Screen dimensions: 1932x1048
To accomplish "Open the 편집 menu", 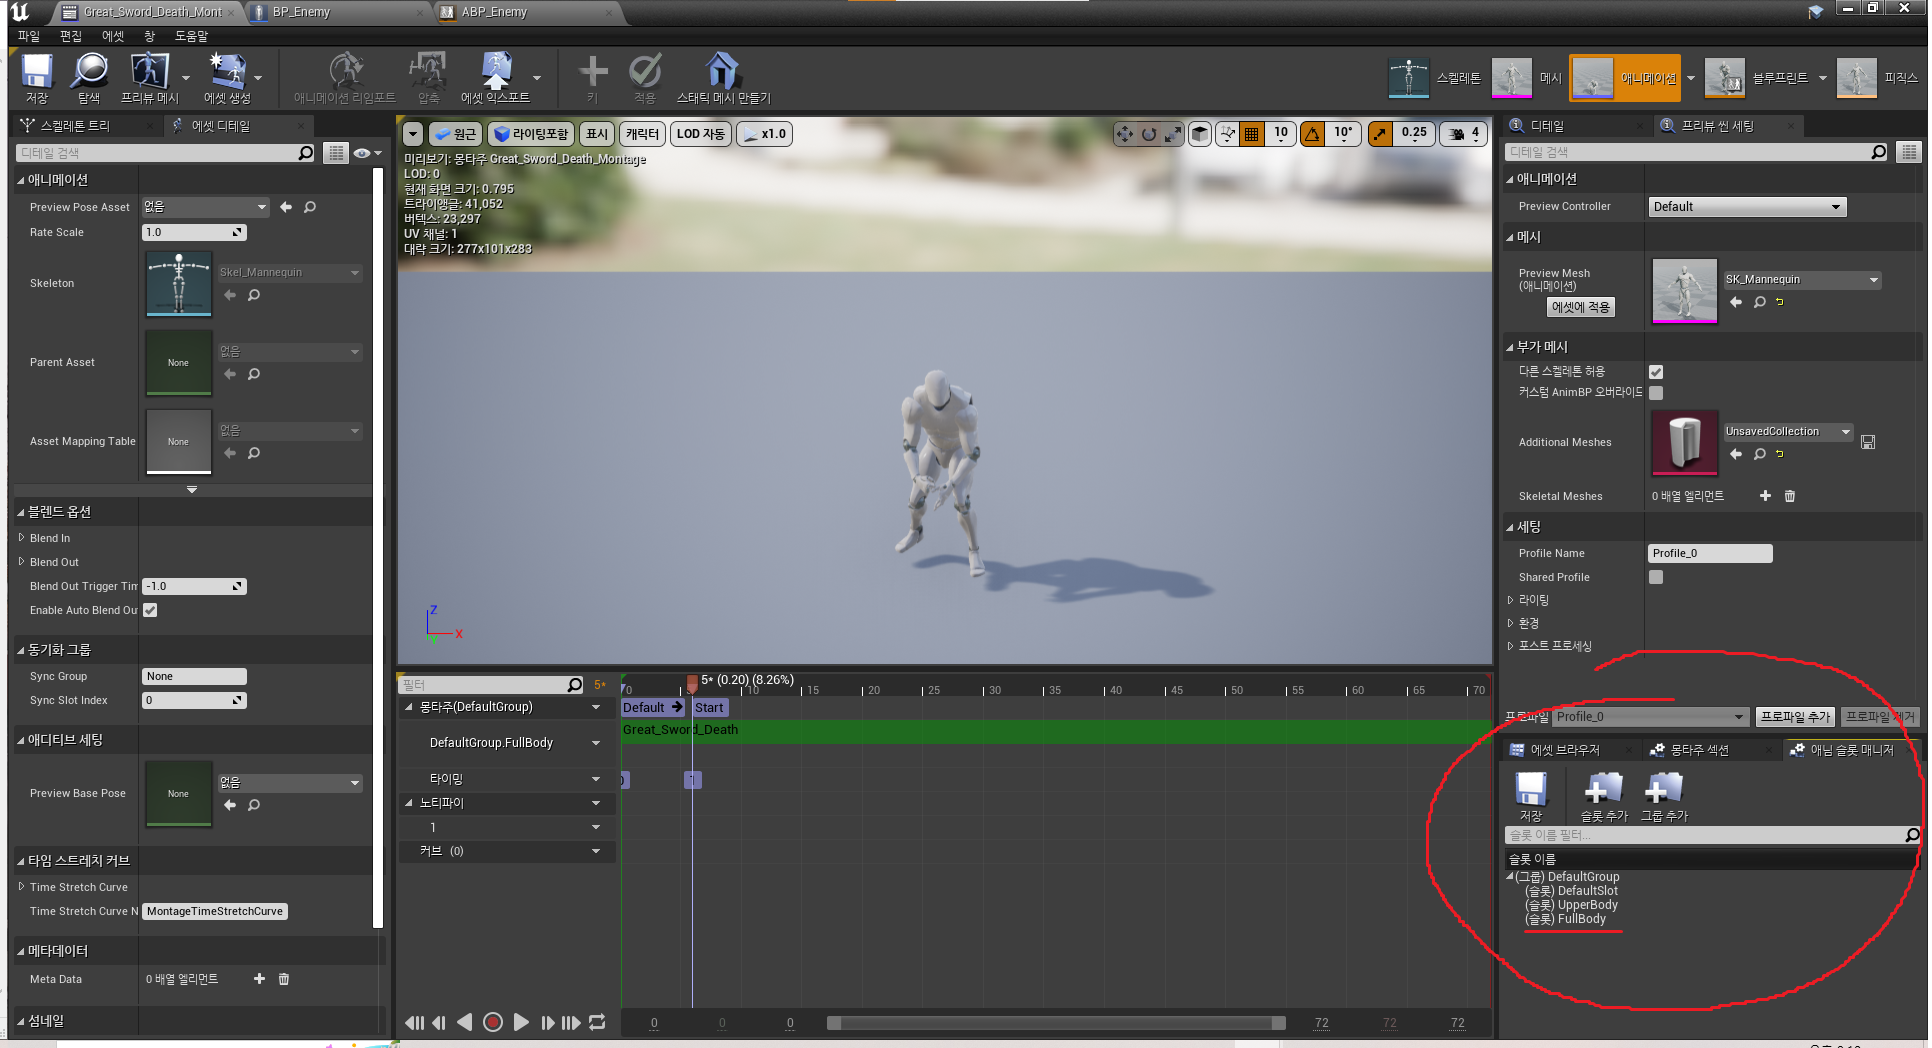I will coord(71,36).
